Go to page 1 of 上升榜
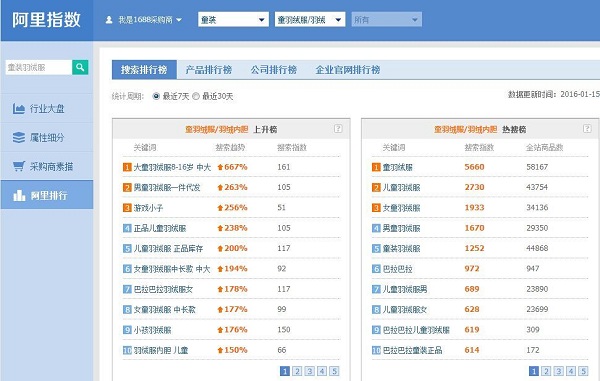The image size is (600, 381). coord(285,371)
